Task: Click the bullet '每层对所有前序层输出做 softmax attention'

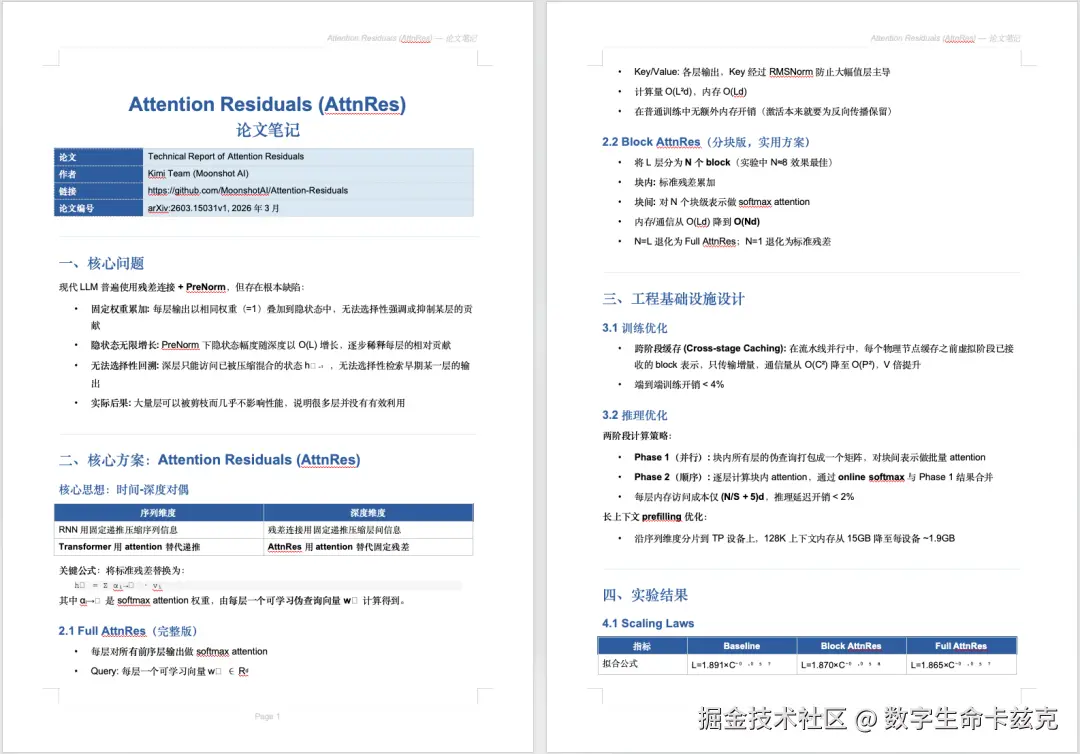Action: click(179, 651)
